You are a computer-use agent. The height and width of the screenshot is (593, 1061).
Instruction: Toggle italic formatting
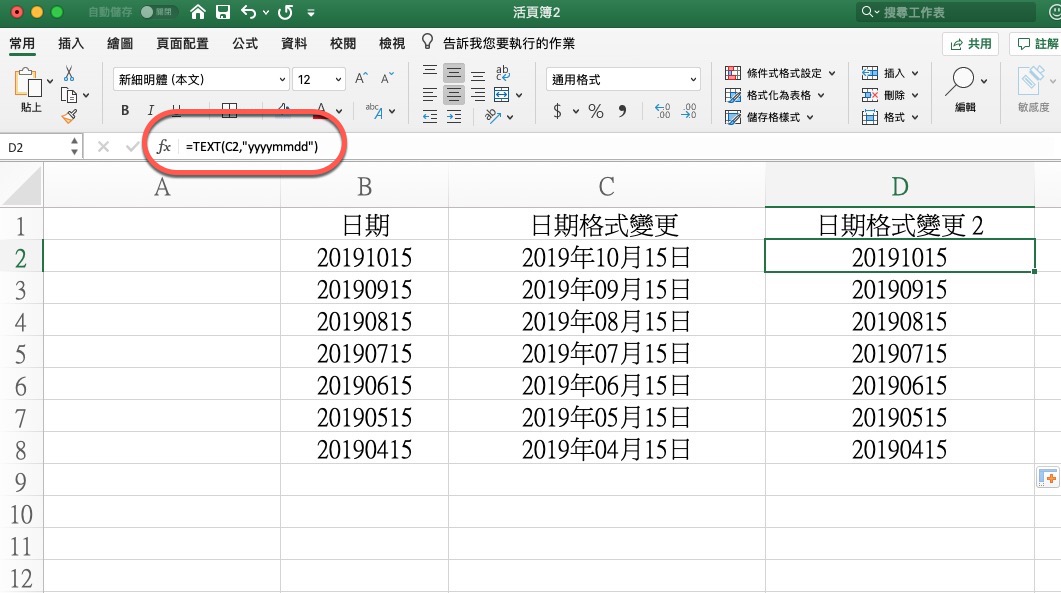click(x=150, y=111)
